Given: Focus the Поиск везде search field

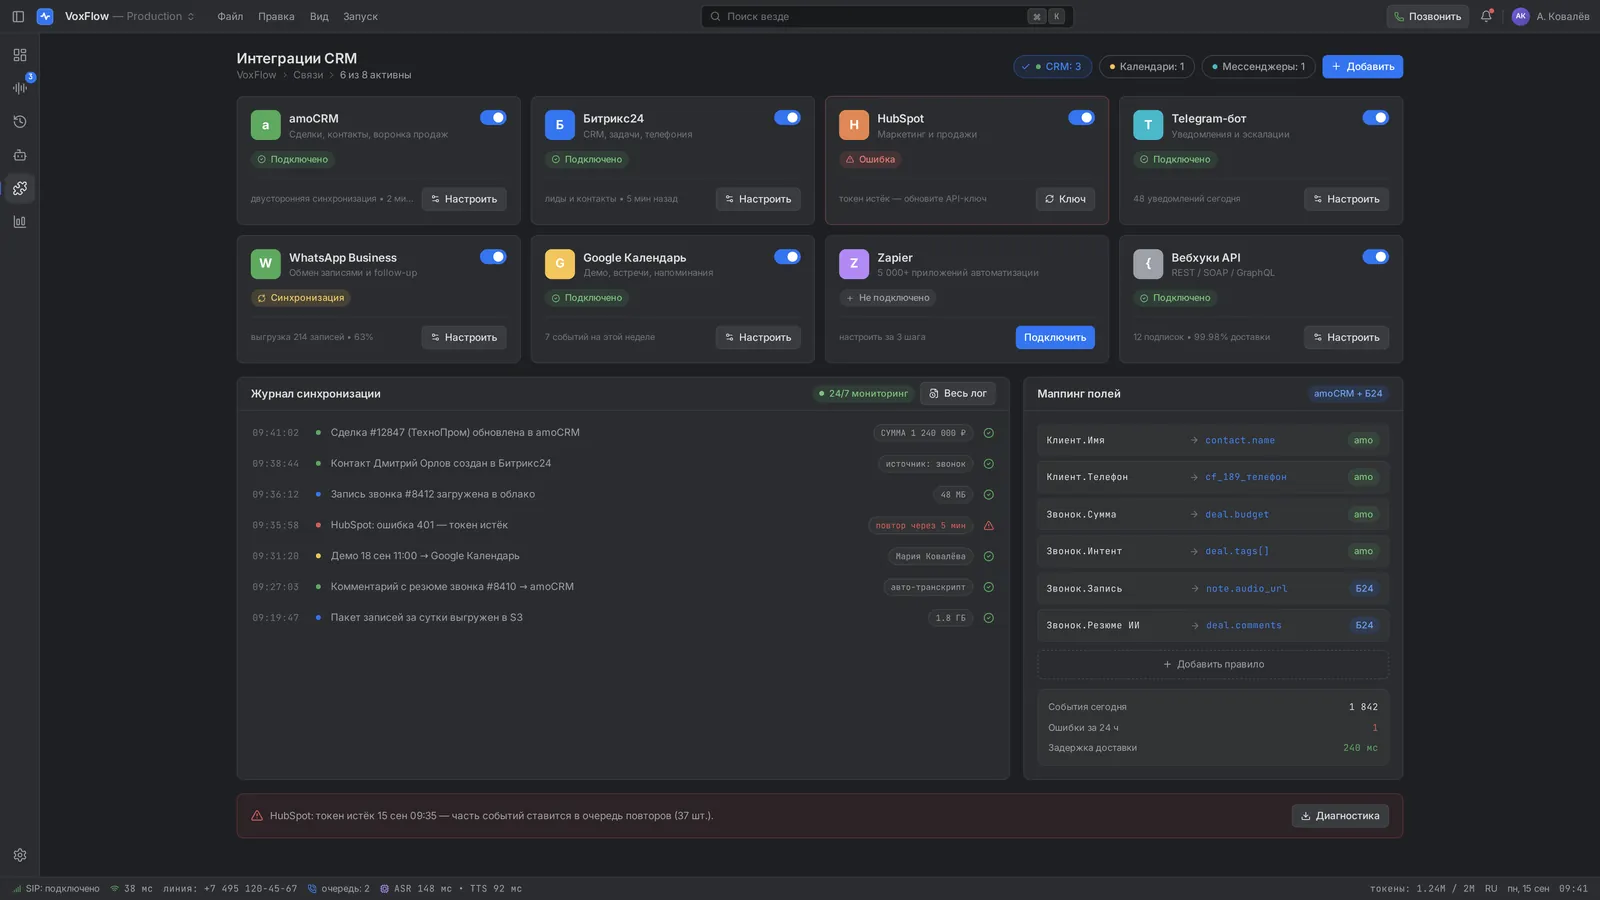Looking at the screenshot, I should [x=887, y=16].
